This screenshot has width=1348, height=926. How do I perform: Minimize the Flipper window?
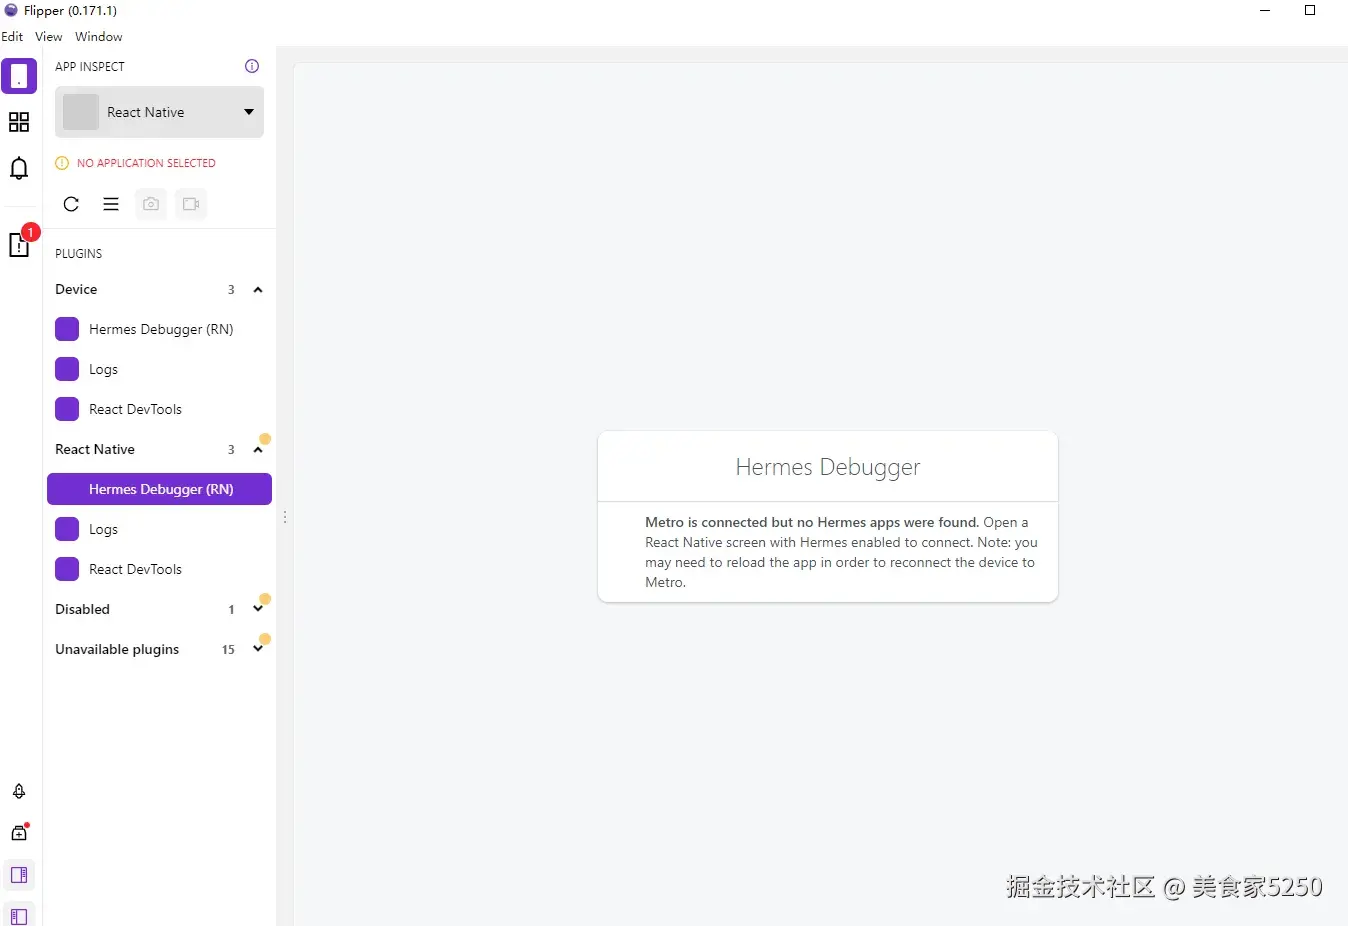coord(1265,10)
